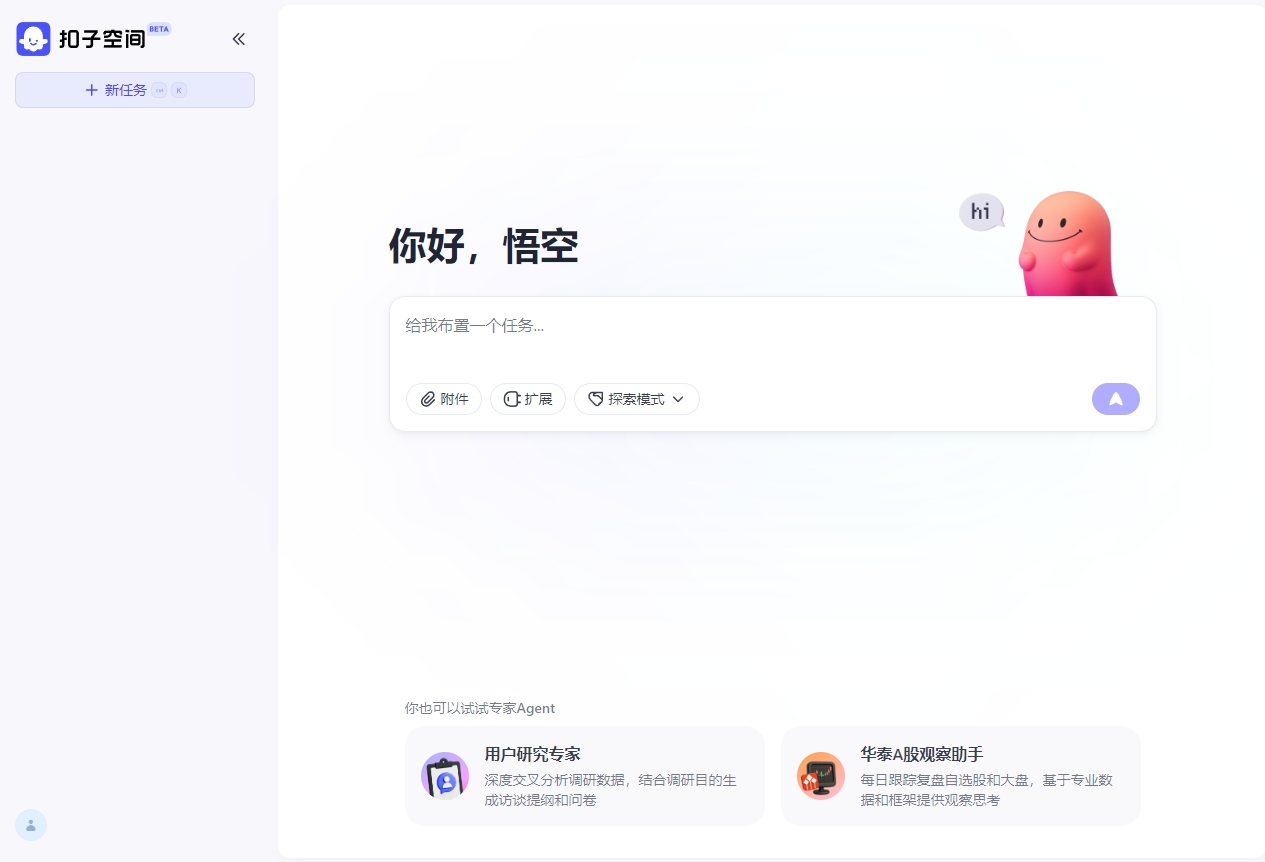Image resolution: width=1265 pixels, height=862 pixels.
Task: Click the tag icon beside 探索模式
Action: [596, 399]
